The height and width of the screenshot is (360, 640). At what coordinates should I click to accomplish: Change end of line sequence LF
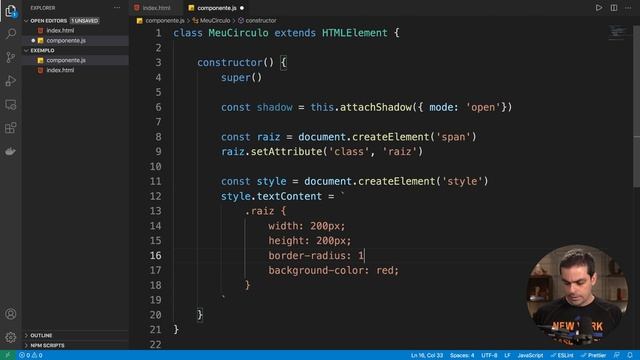(507, 355)
